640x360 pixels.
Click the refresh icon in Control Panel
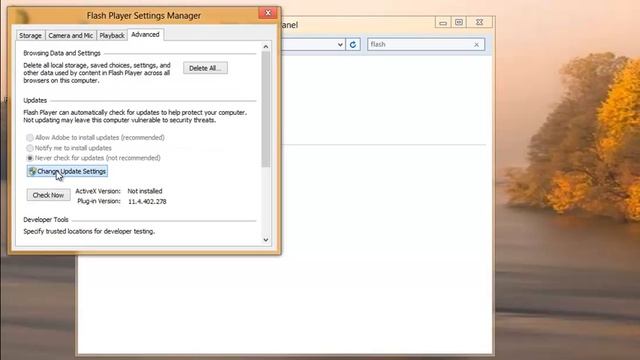[x=353, y=44]
